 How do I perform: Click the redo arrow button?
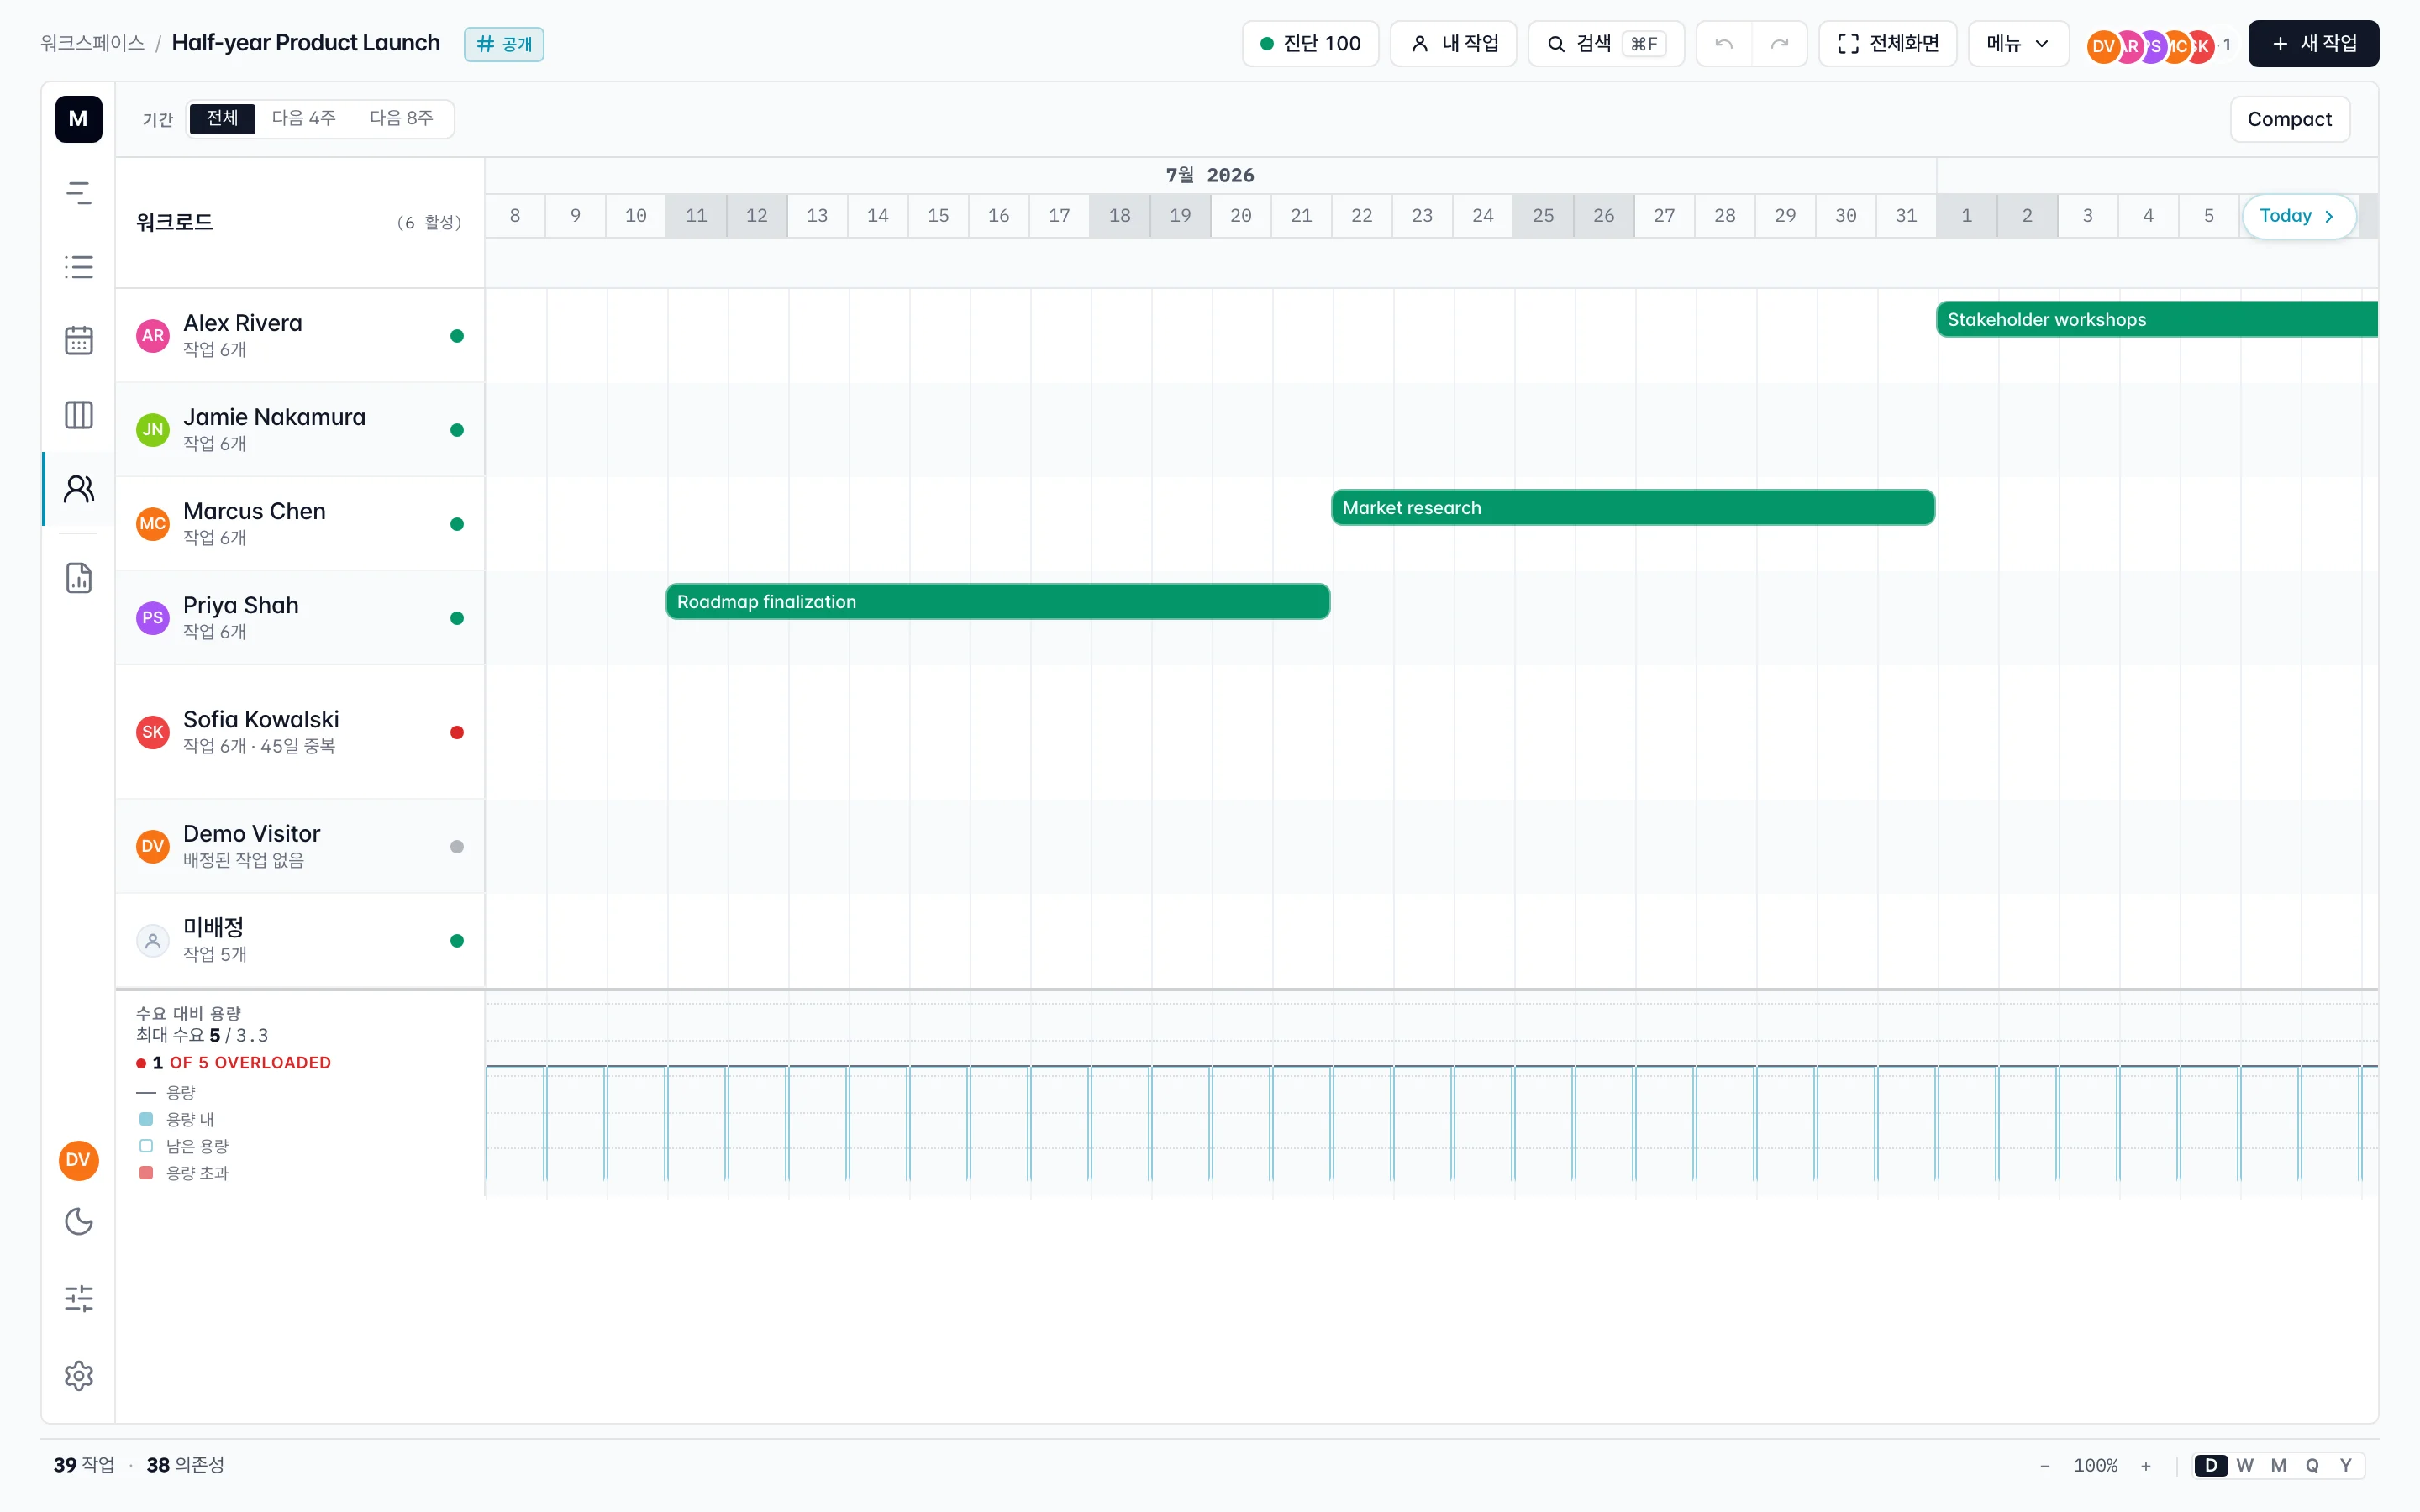[1779, 44]
